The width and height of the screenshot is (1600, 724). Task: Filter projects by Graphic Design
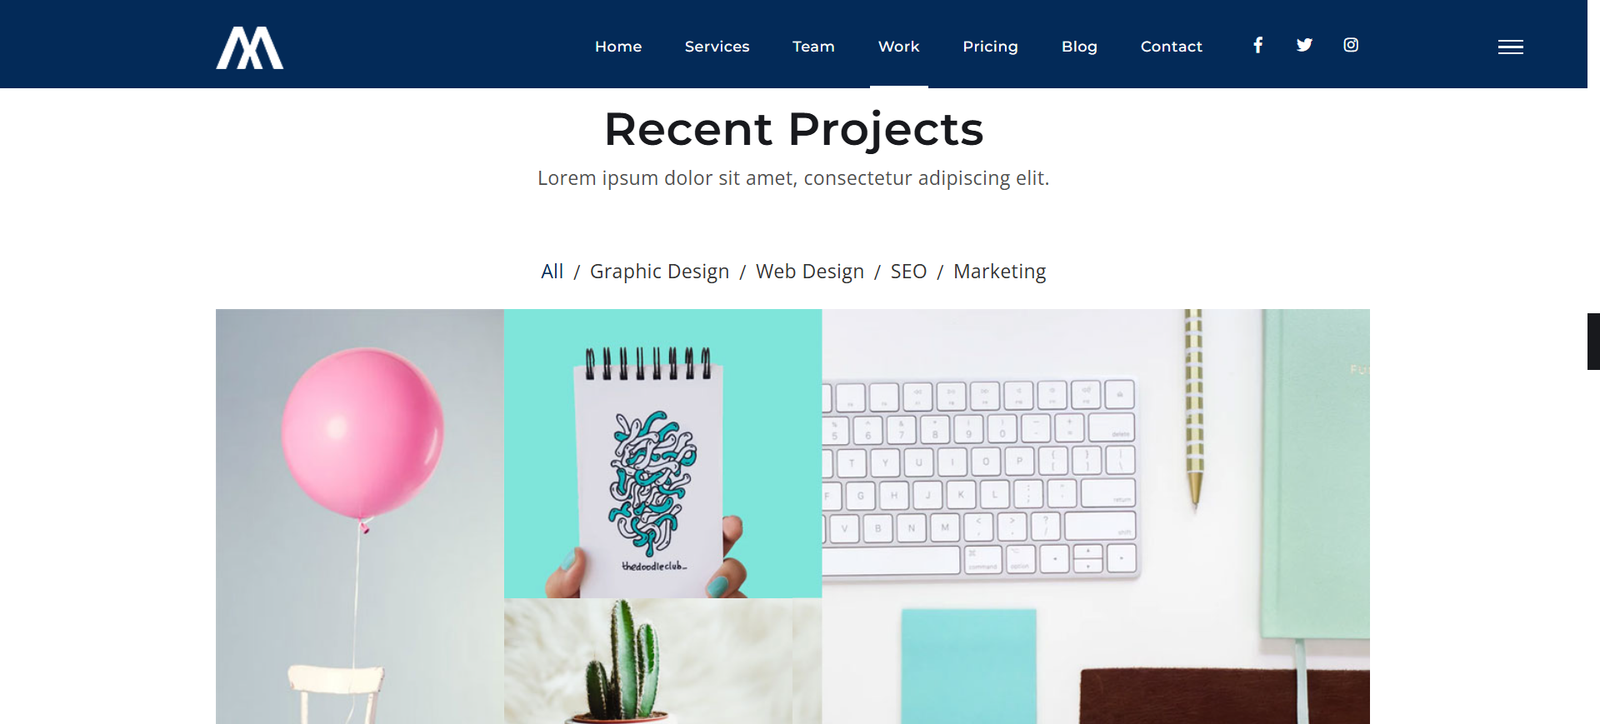(660, 272)
